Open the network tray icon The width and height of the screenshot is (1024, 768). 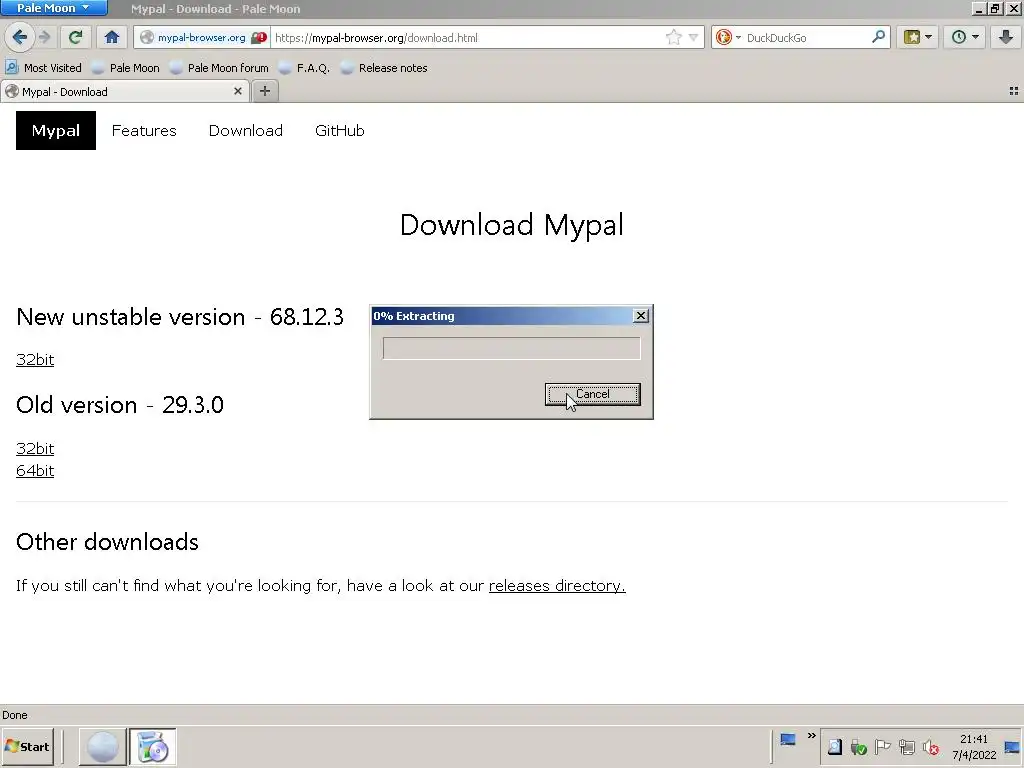click(906, 747)
